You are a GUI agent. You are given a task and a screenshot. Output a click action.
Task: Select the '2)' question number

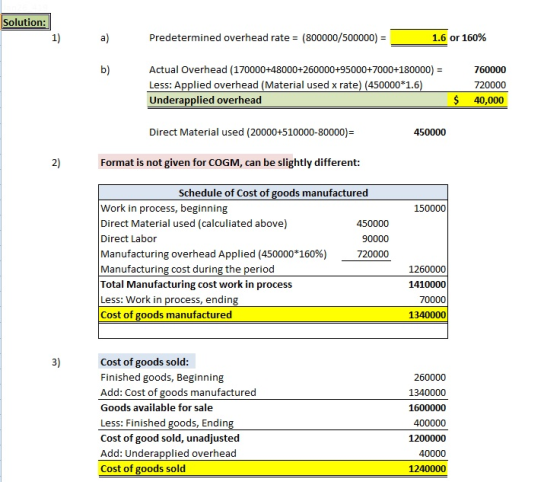(x=56, y=163)
